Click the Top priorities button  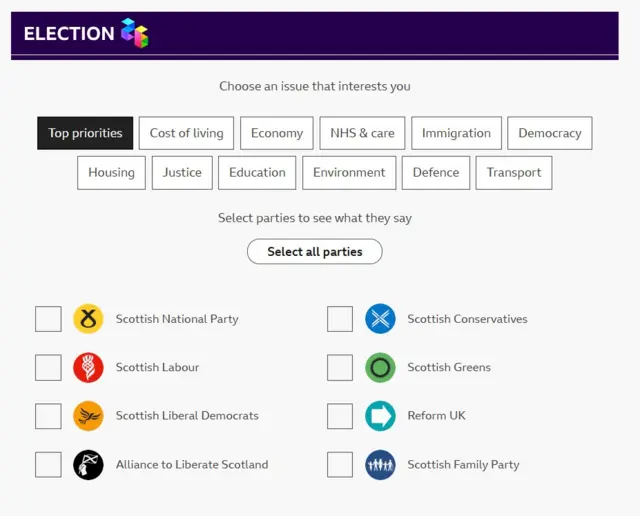(85, 133)
